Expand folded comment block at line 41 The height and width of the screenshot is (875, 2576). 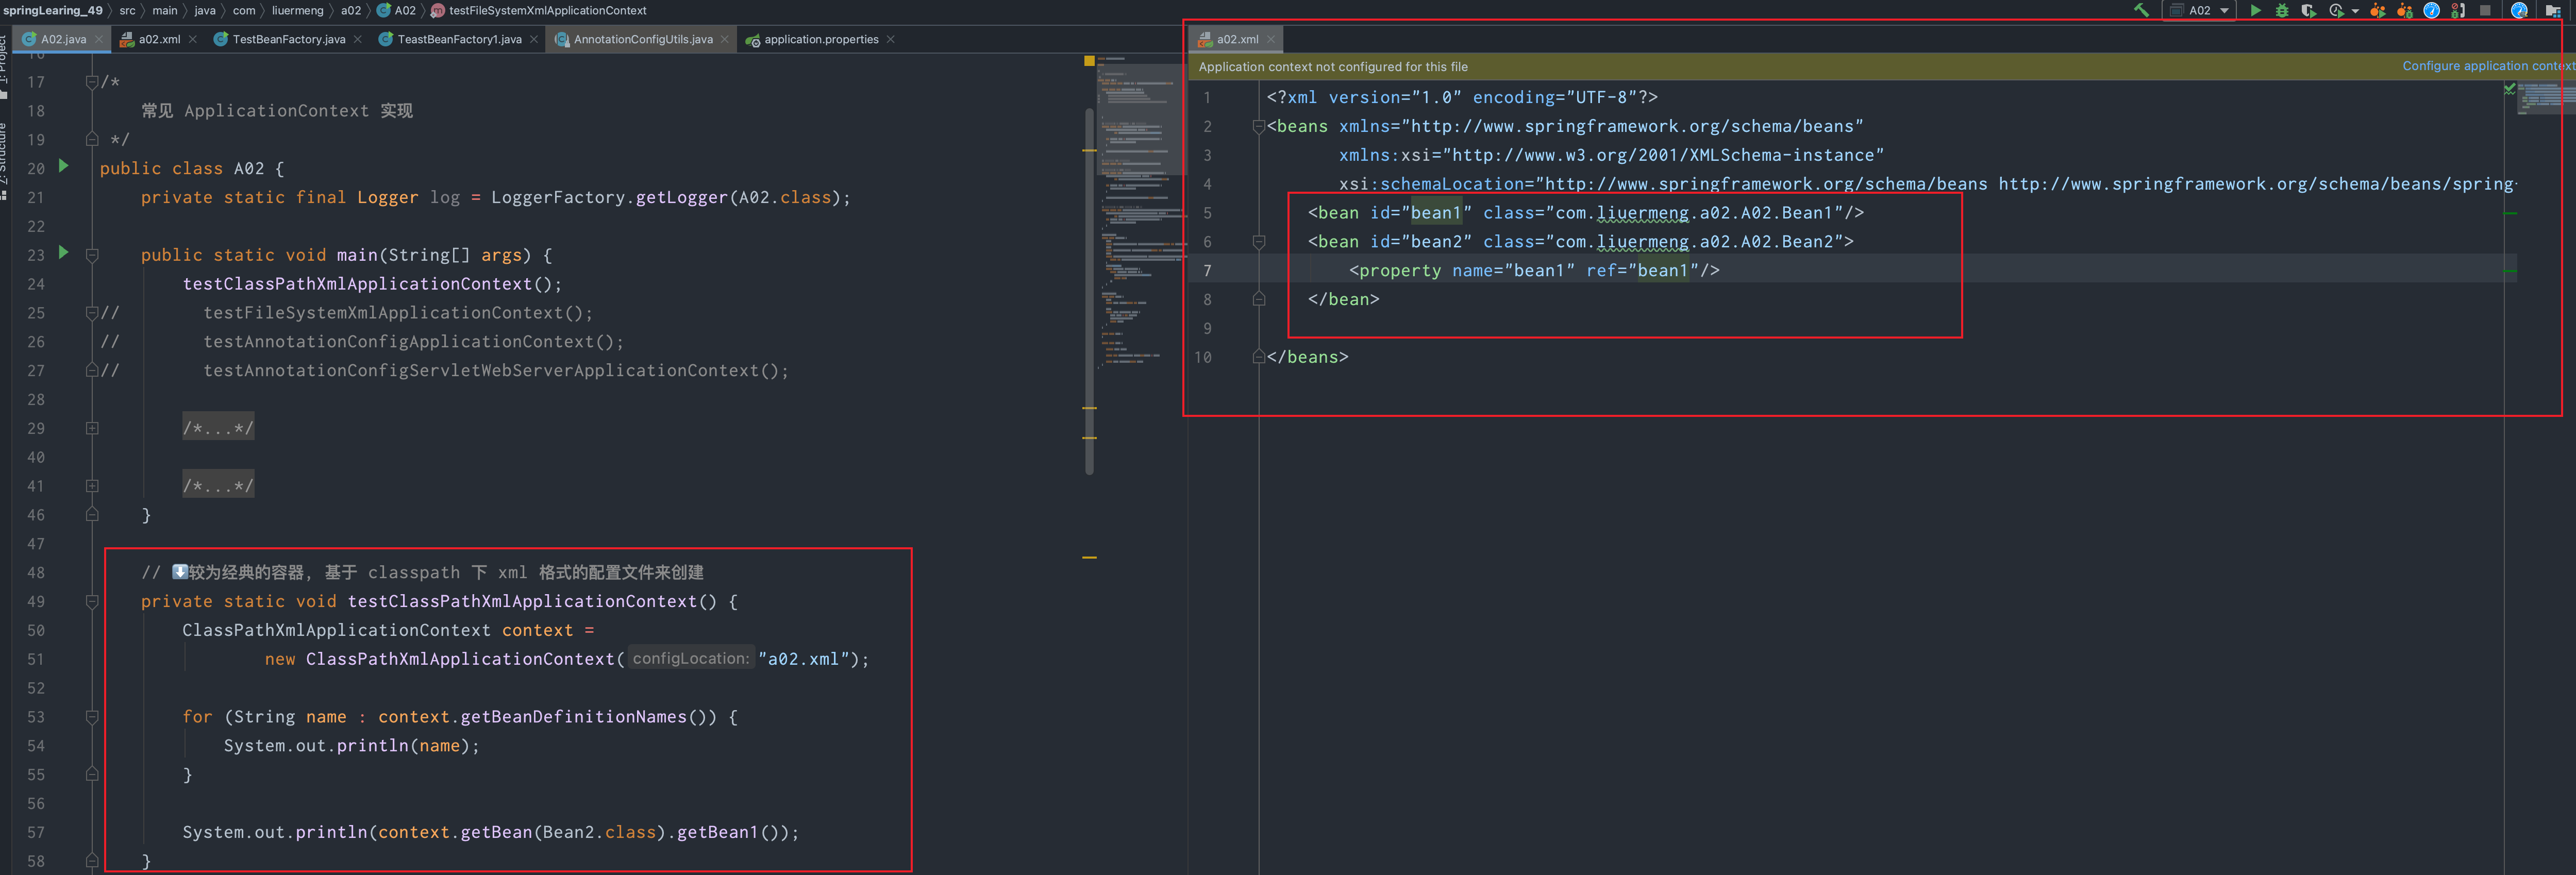tap(92, 486)
